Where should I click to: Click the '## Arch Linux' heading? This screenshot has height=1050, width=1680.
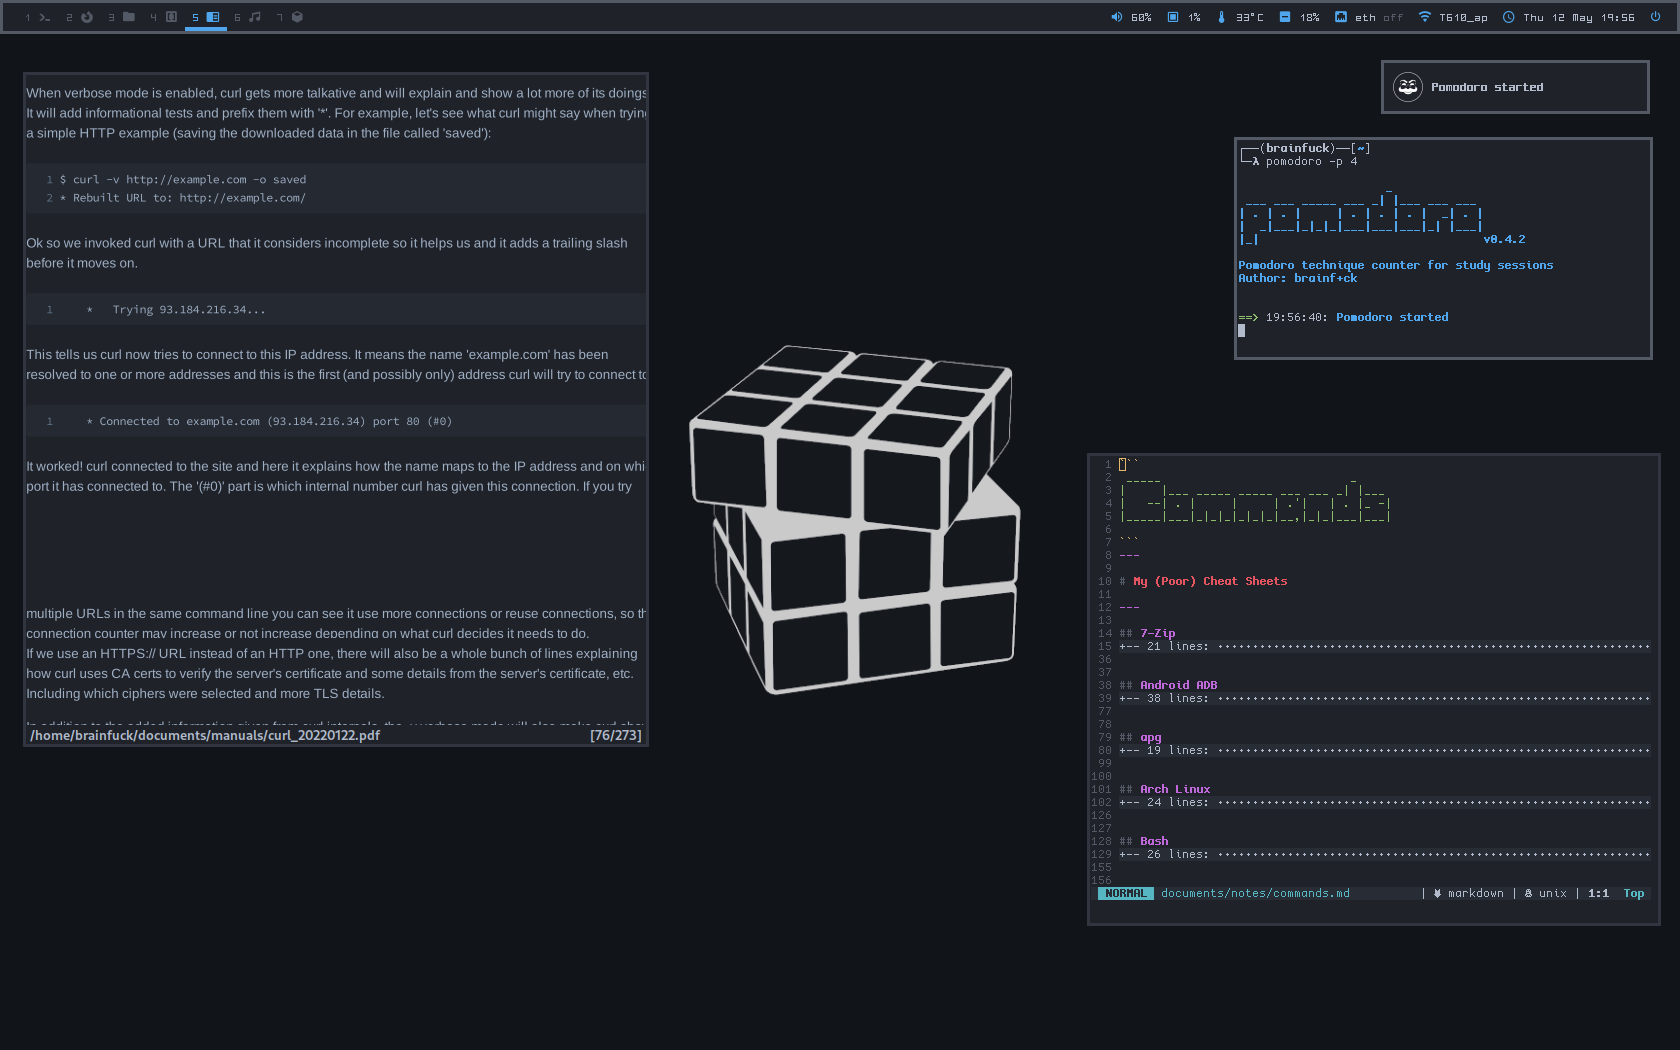(x=1165, y=790)
